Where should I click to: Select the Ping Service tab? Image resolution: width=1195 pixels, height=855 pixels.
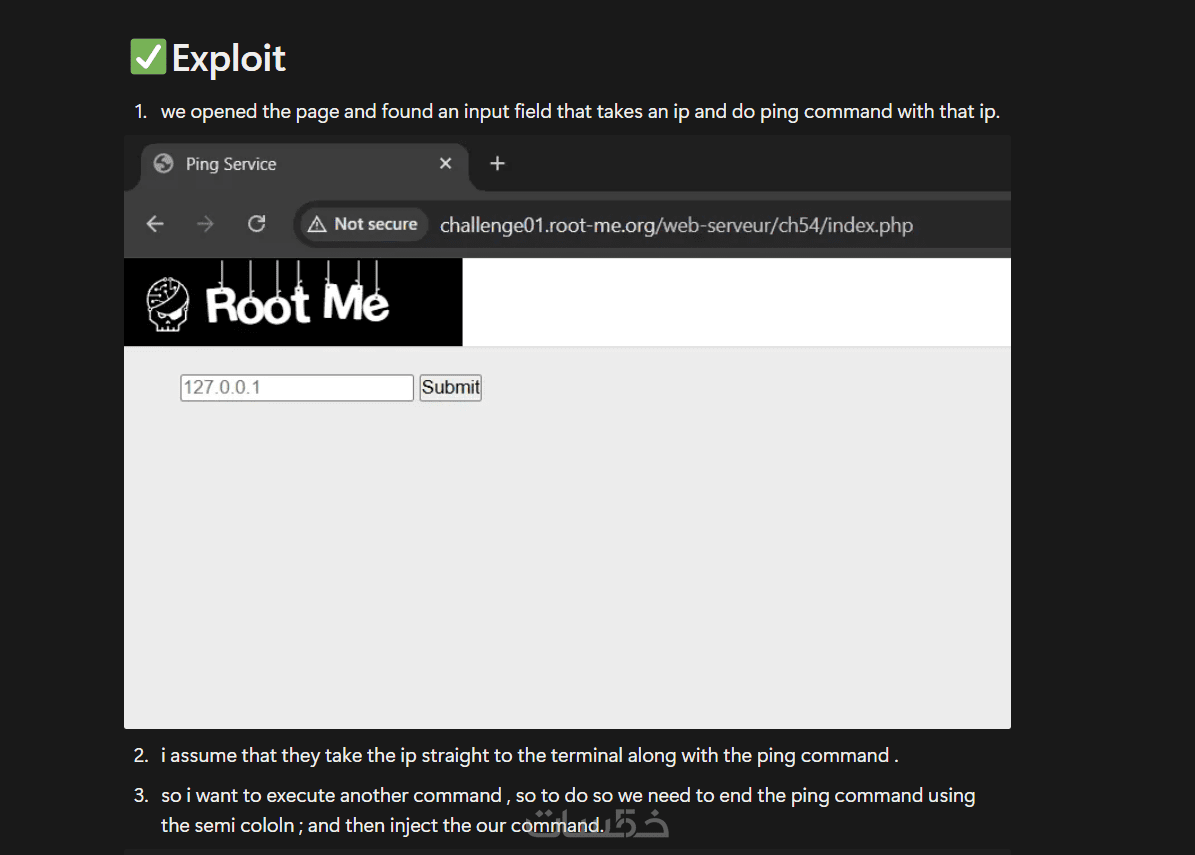231,164
